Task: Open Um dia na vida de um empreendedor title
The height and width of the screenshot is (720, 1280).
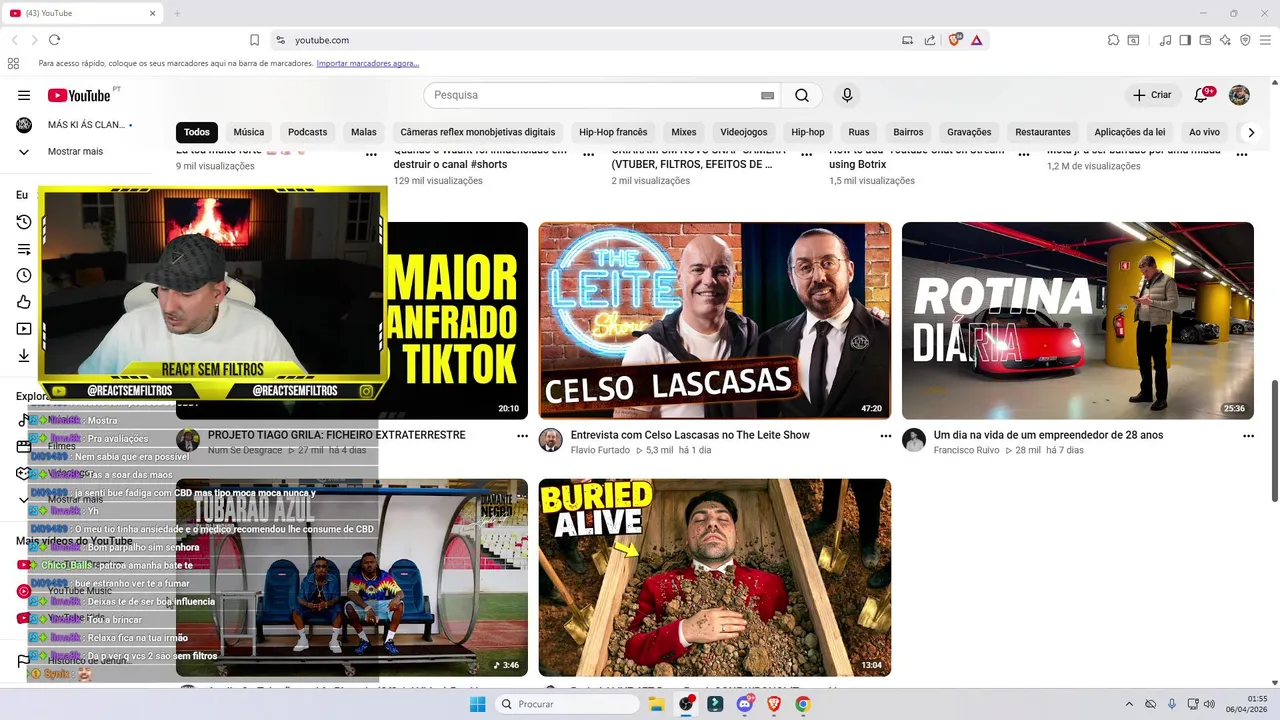Action: pos(1048,435)
